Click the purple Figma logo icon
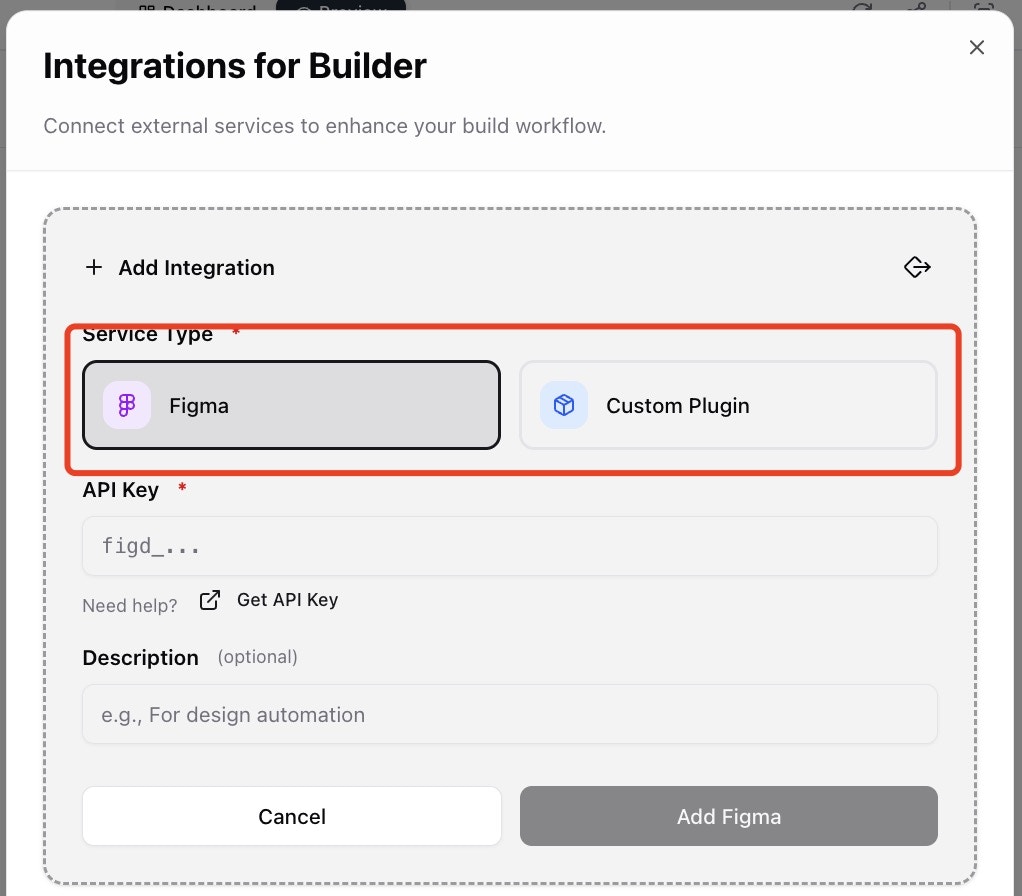This screenshot has width=1022, height=896. click(x=127, y=405)
